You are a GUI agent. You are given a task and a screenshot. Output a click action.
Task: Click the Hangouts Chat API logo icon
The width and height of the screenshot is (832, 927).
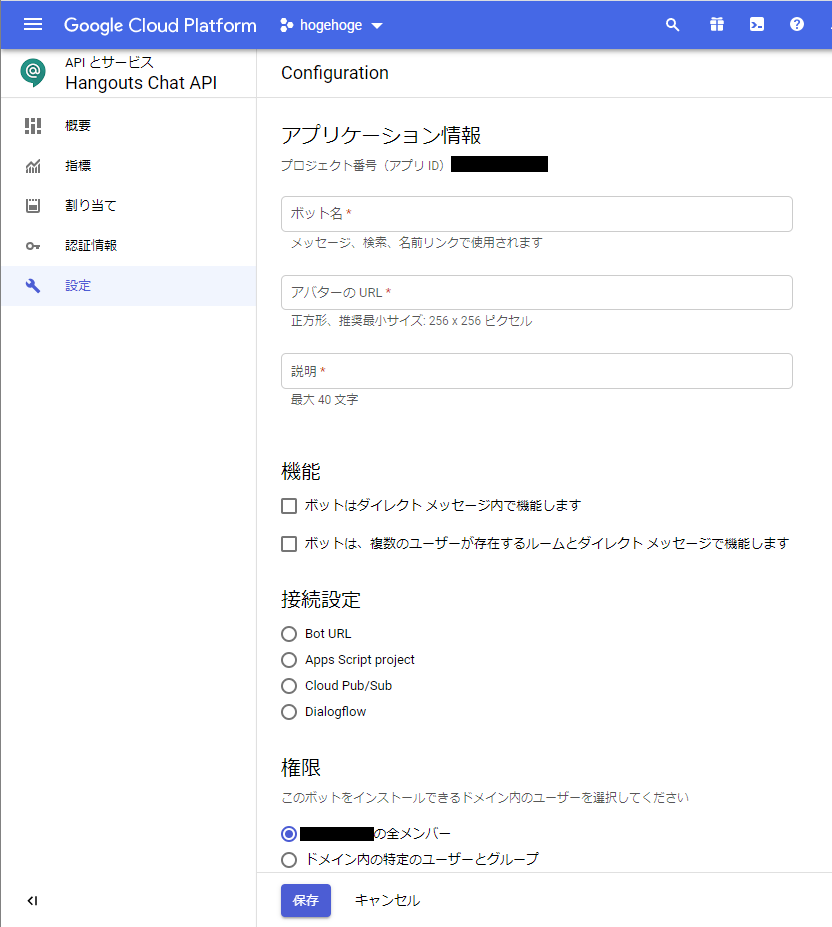[33, 72]
